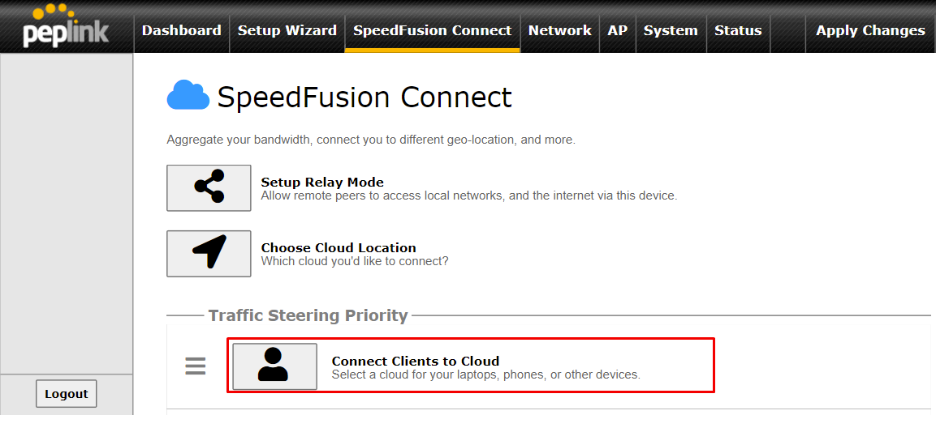Click the Traffic Steering Priority section header

point(308,315)
